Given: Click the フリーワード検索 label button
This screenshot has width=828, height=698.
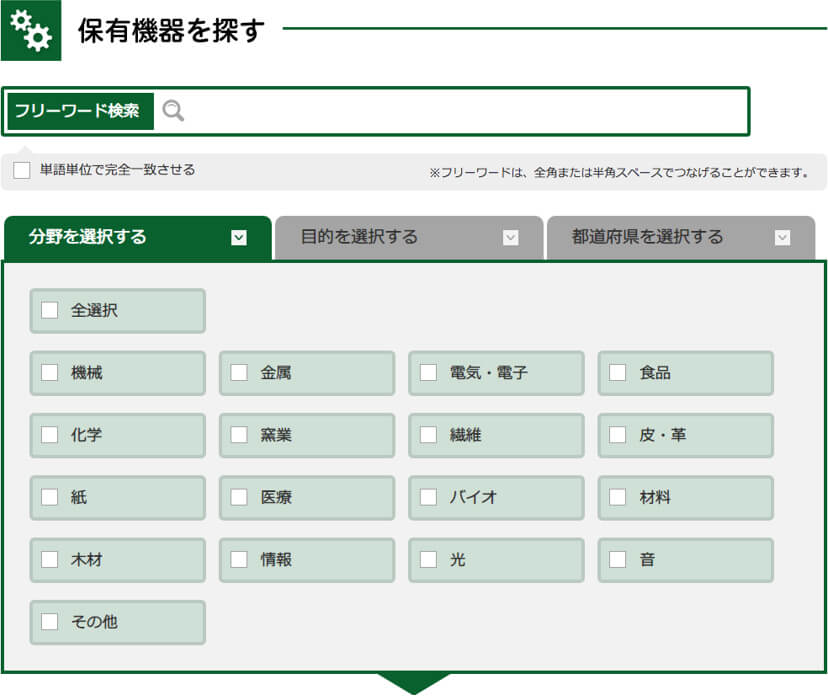Looking at the screenshot, I should (80, 111).
